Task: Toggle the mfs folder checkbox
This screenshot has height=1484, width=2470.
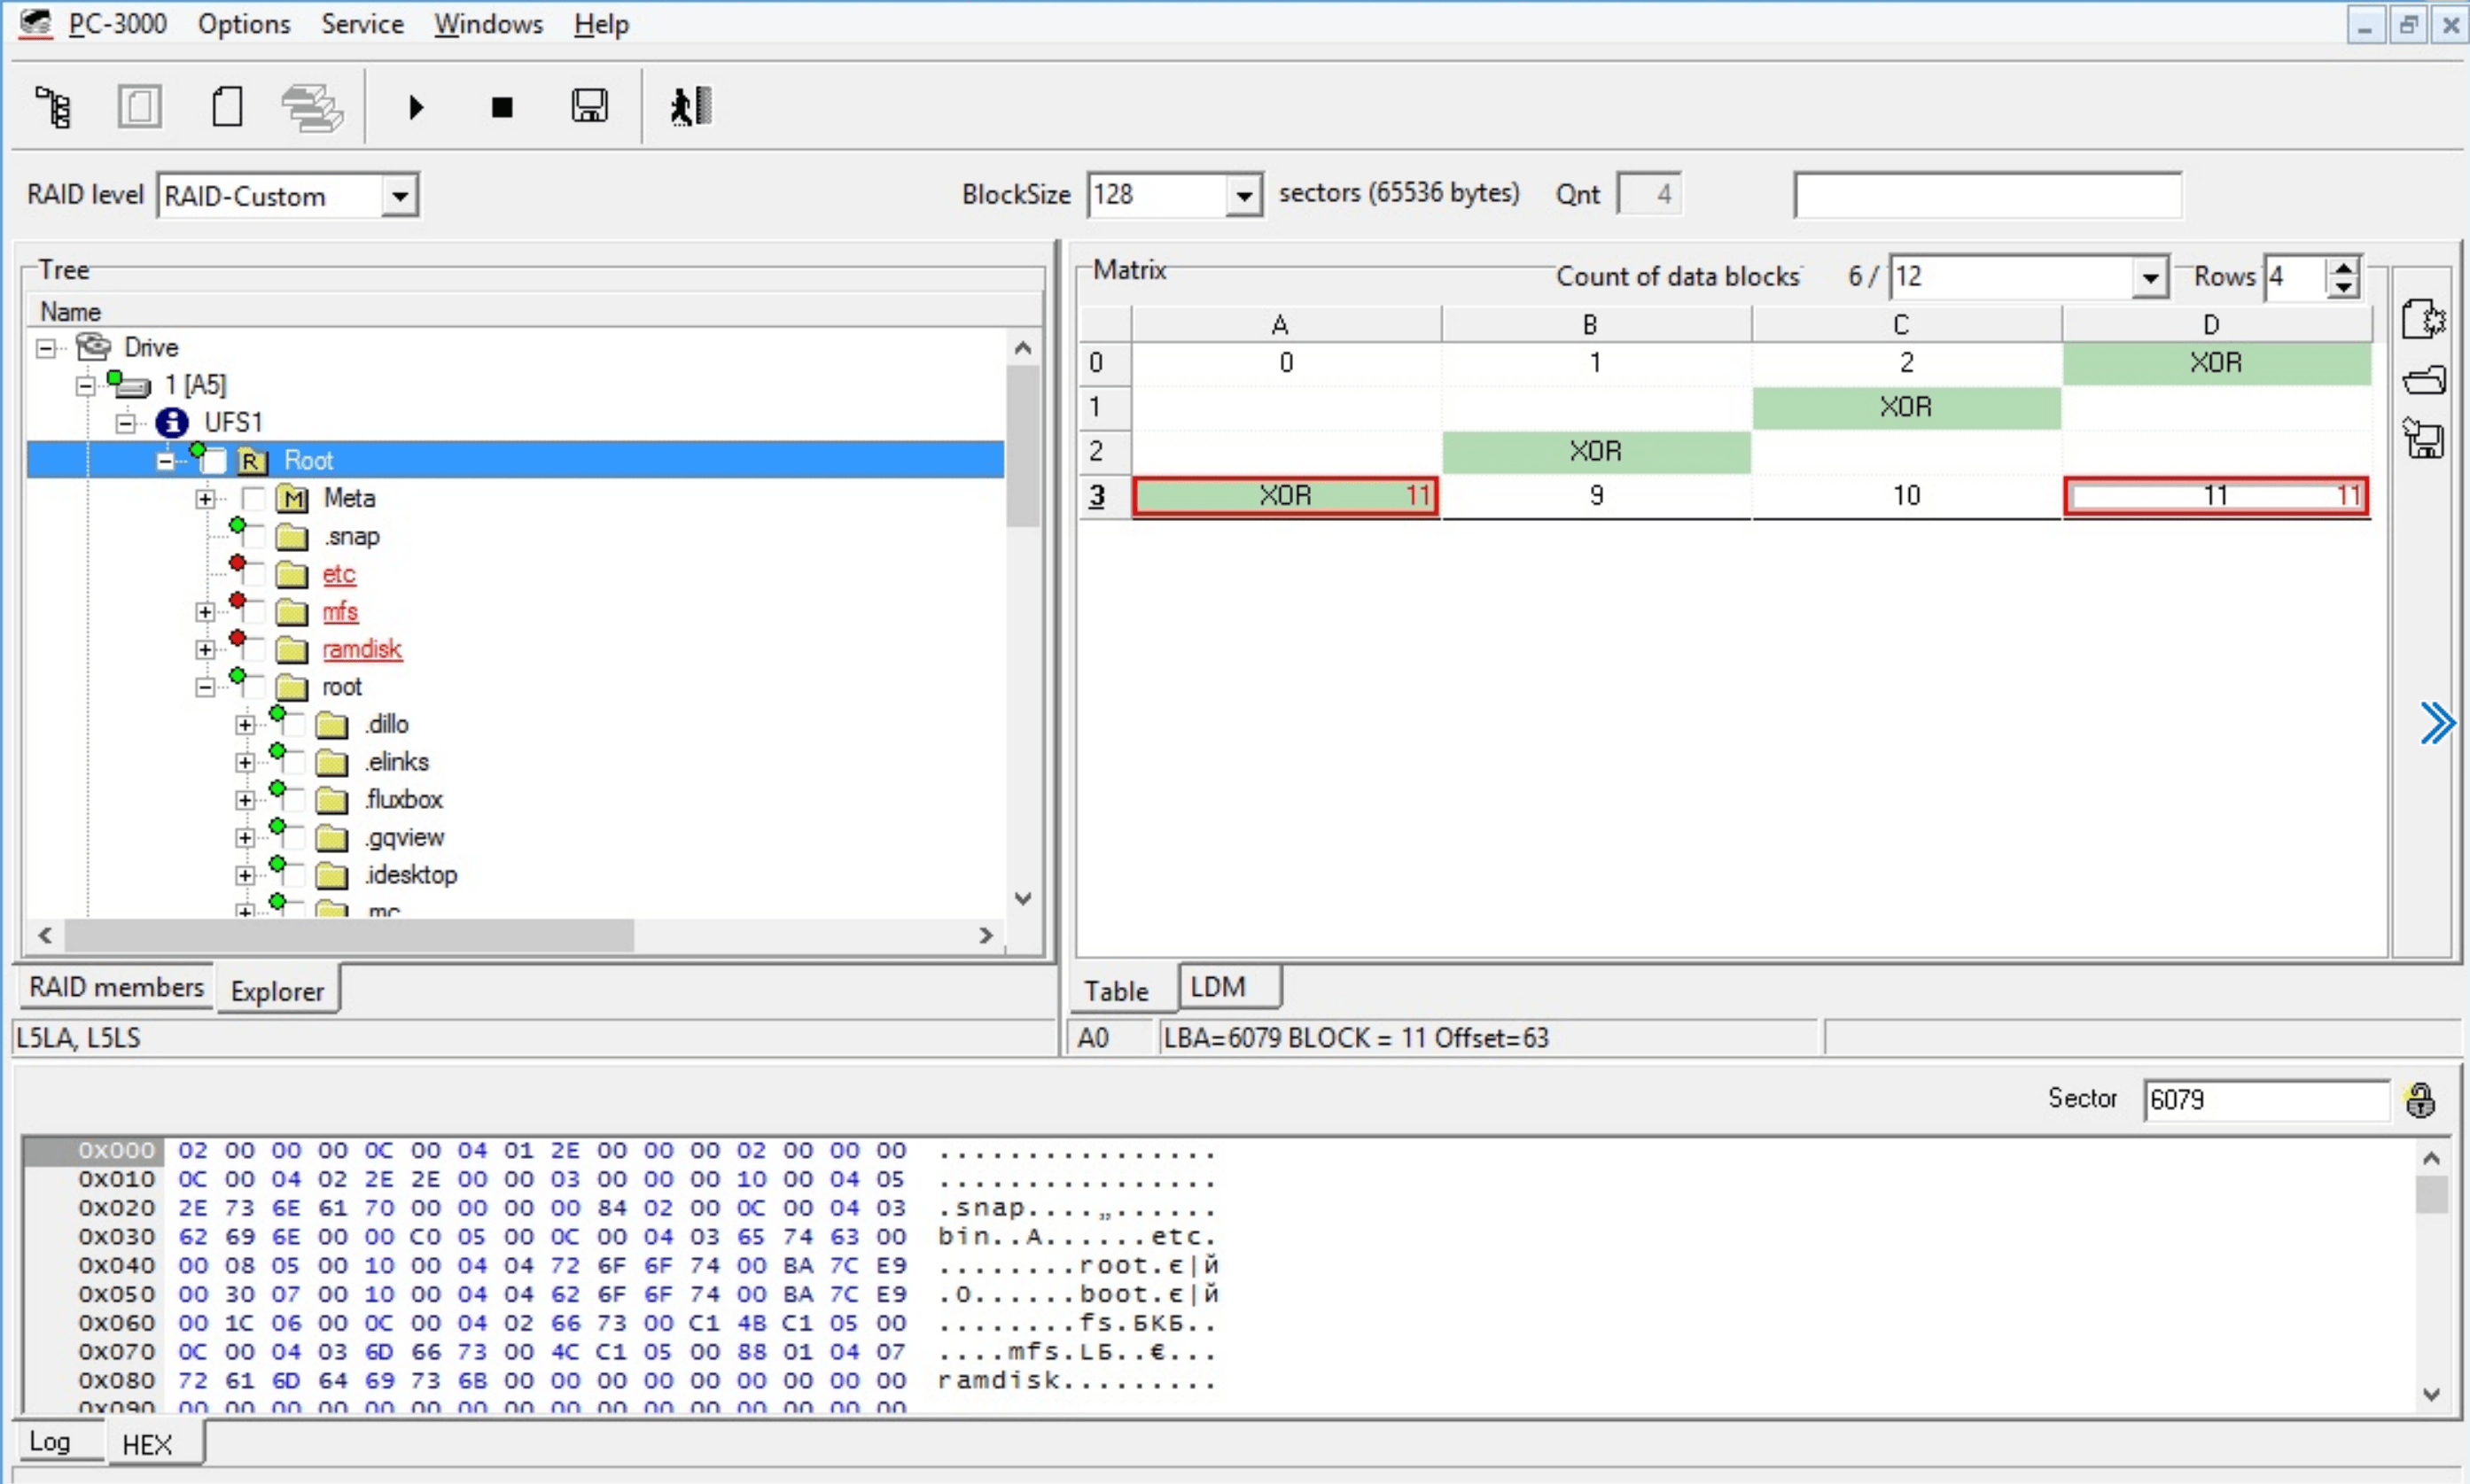Action: 254,612
